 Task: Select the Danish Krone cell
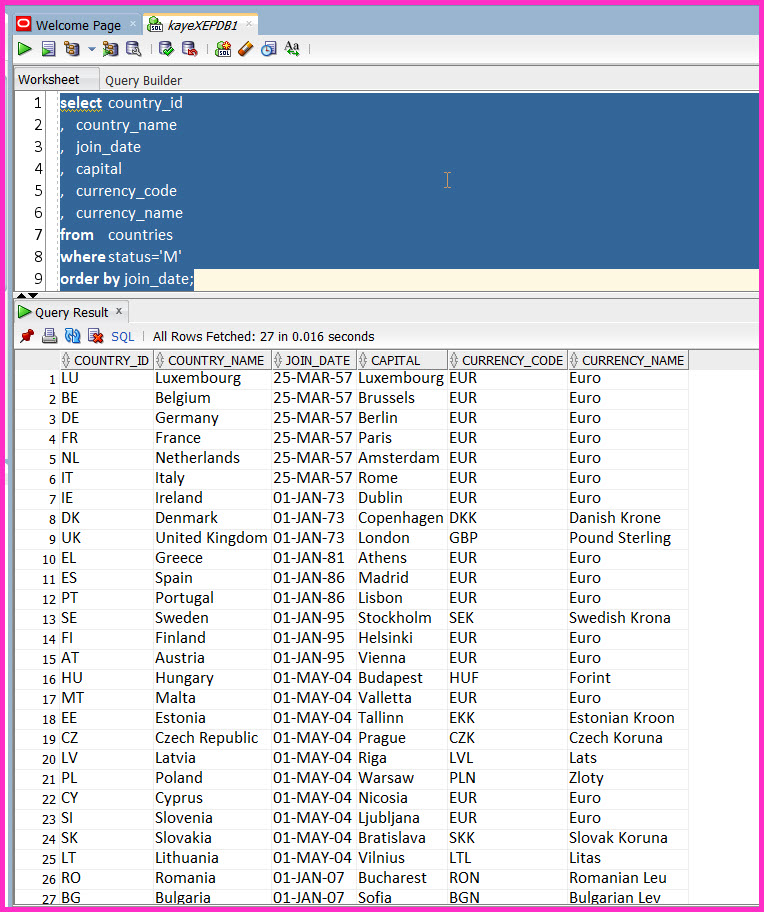[628, 518]
